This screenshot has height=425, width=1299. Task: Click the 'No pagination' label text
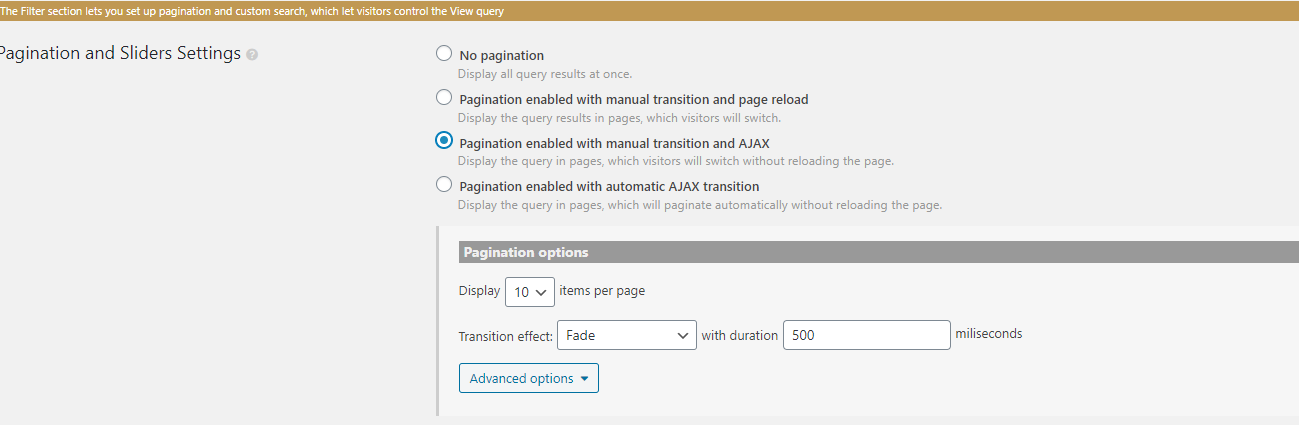point(501,56)
